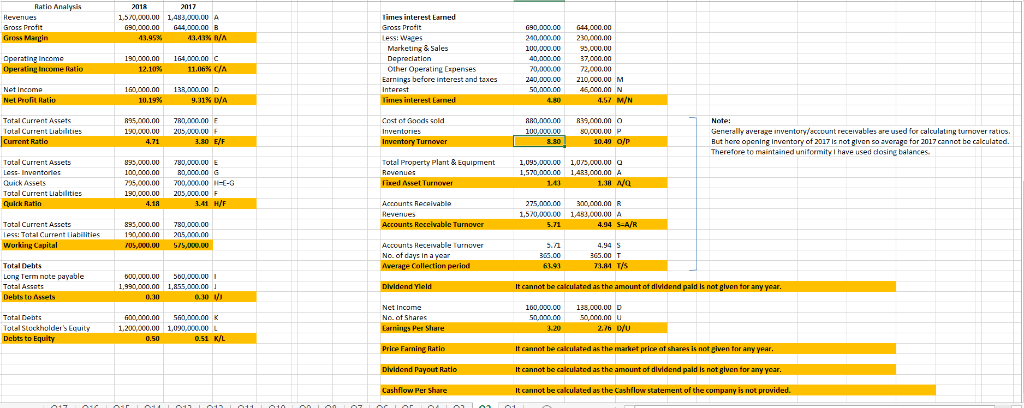The height and width of the screenshot is (408, 1024).
Task: Select the market price of shares explanation
Action: click(x=645, y=349)
